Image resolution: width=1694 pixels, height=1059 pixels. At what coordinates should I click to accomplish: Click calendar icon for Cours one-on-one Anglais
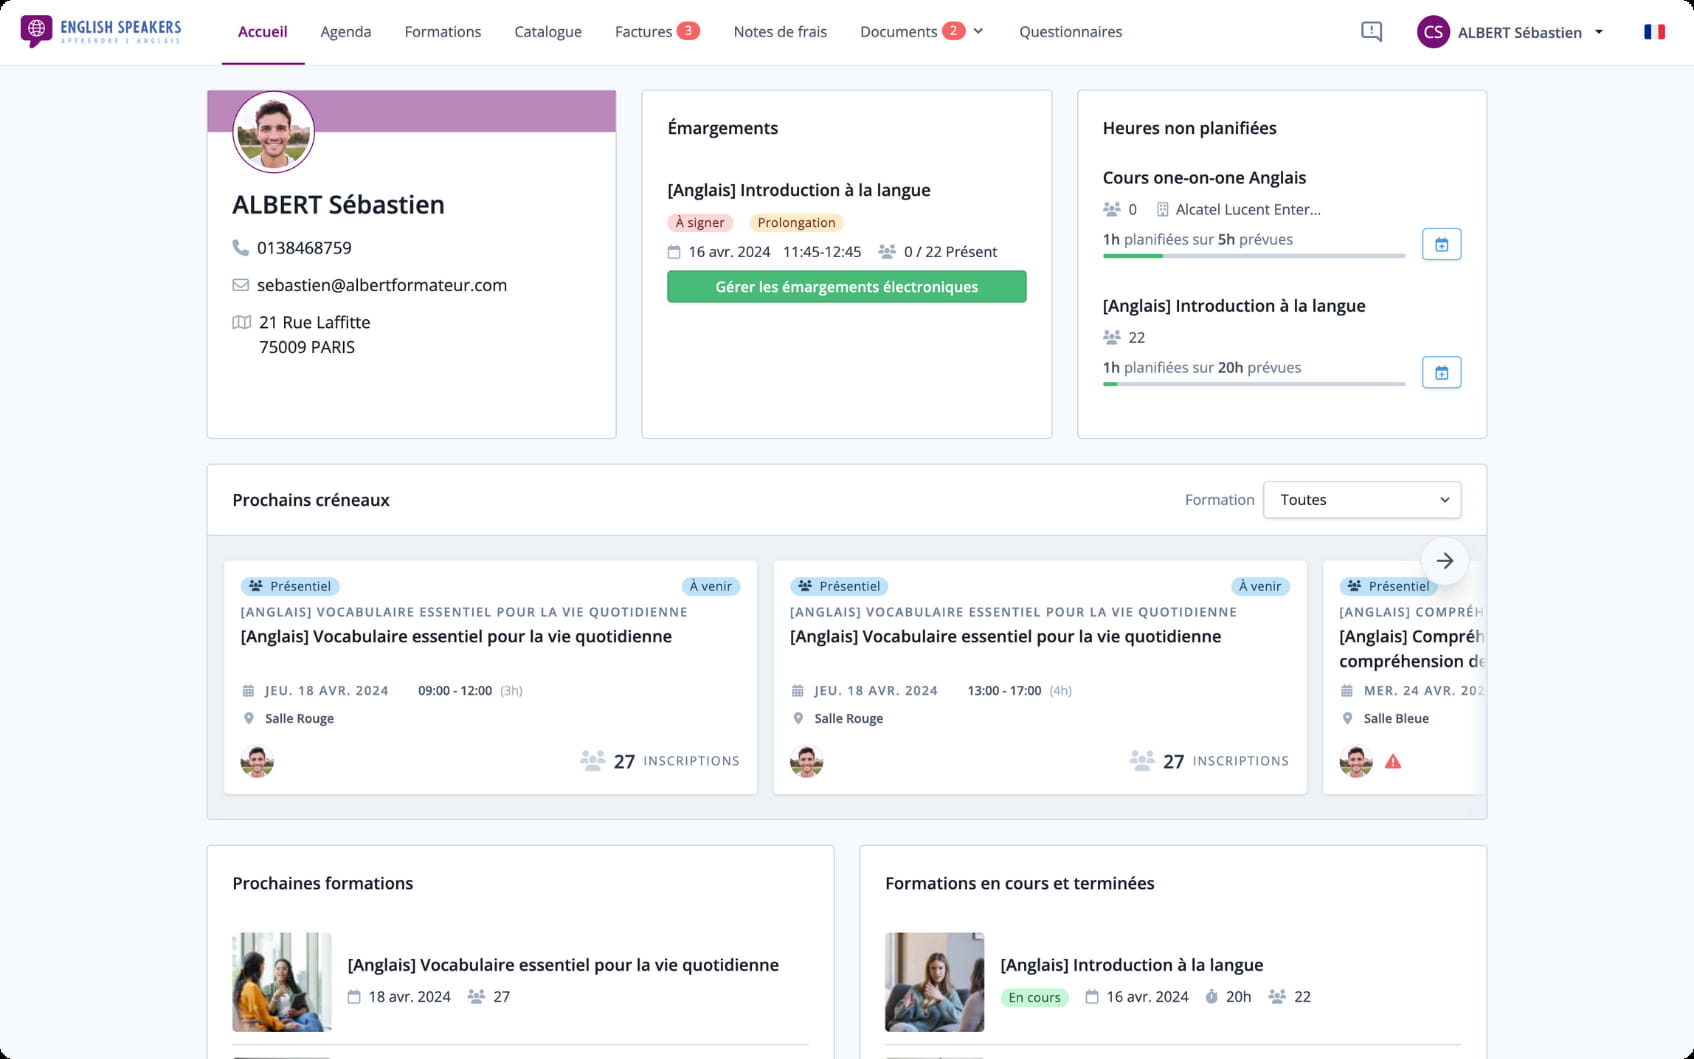pos(1441,244)
